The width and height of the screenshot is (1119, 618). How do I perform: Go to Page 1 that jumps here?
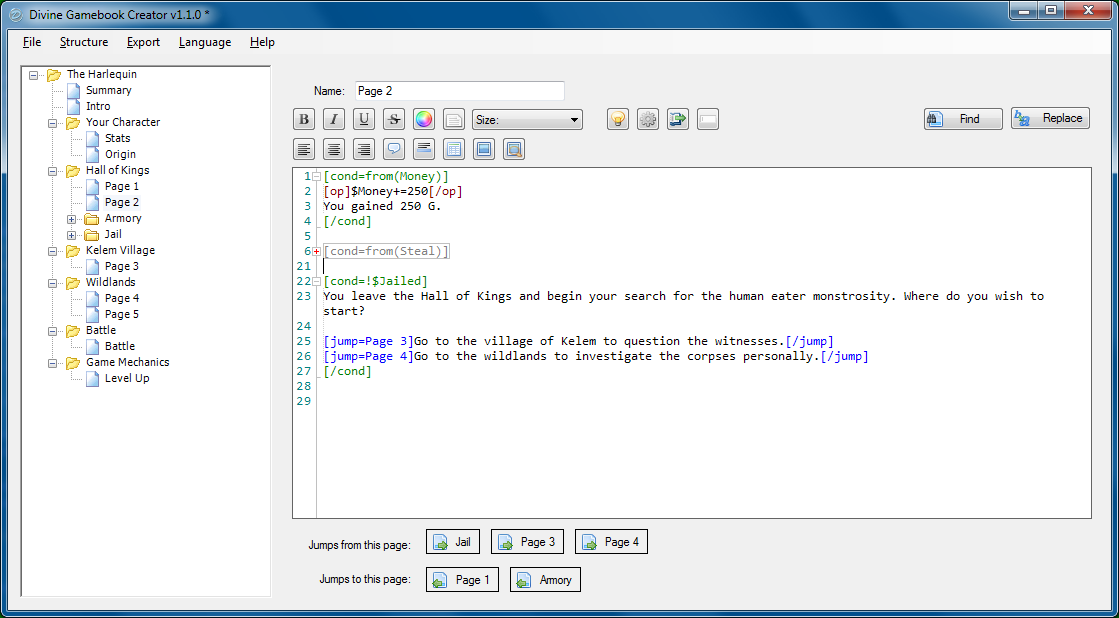462,579
